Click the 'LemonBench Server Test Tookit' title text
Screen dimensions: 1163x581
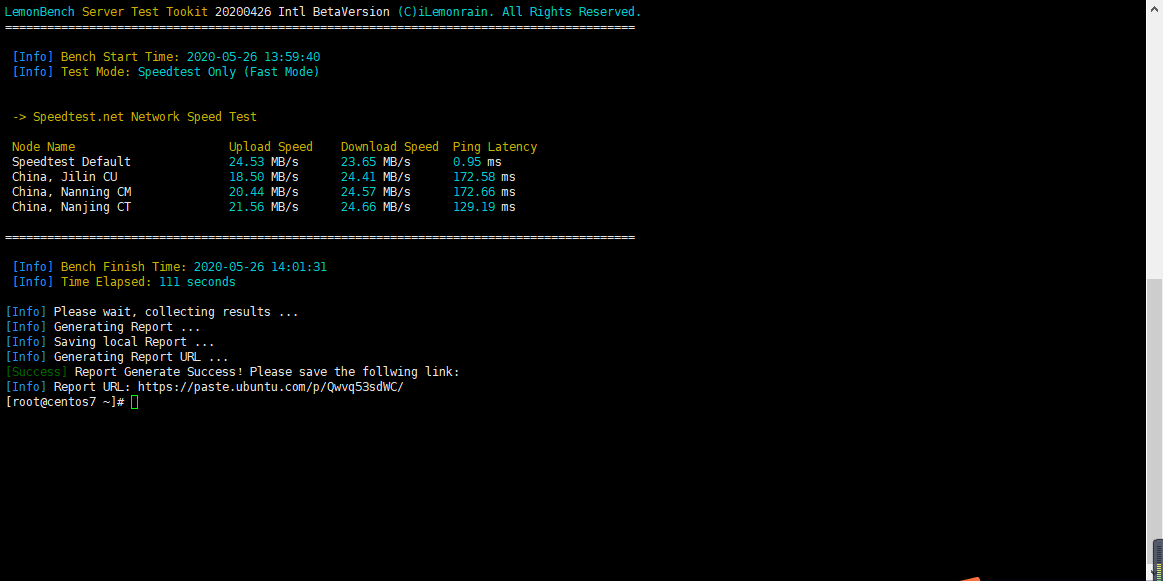pyautogui.click(x=107, y=12)
